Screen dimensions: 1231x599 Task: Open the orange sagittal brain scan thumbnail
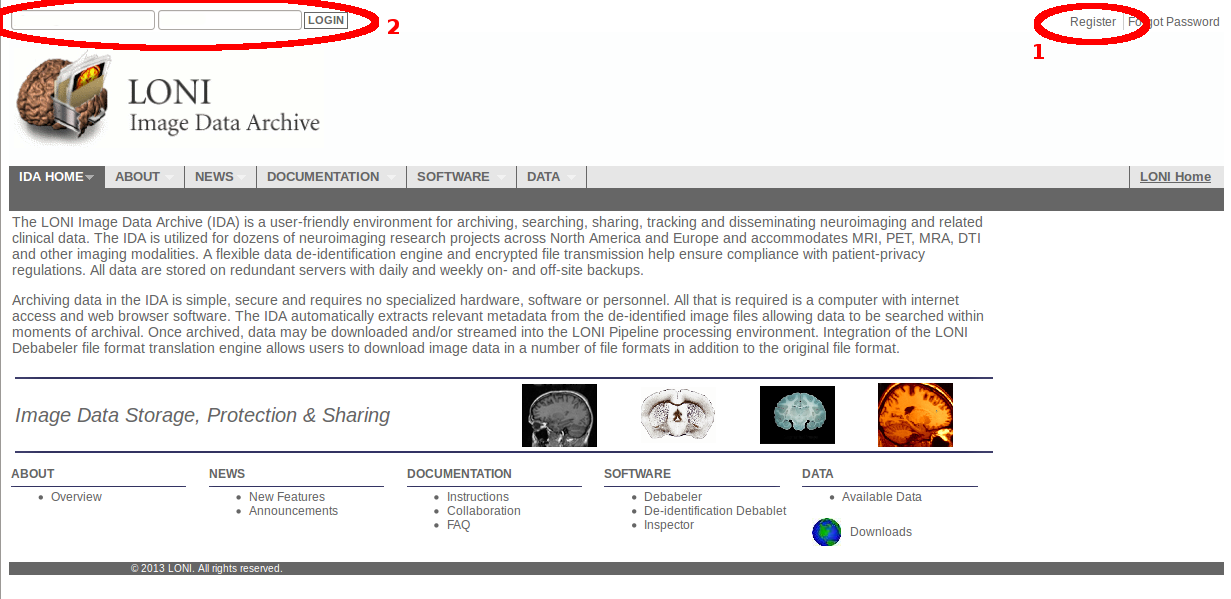(915, 415)
